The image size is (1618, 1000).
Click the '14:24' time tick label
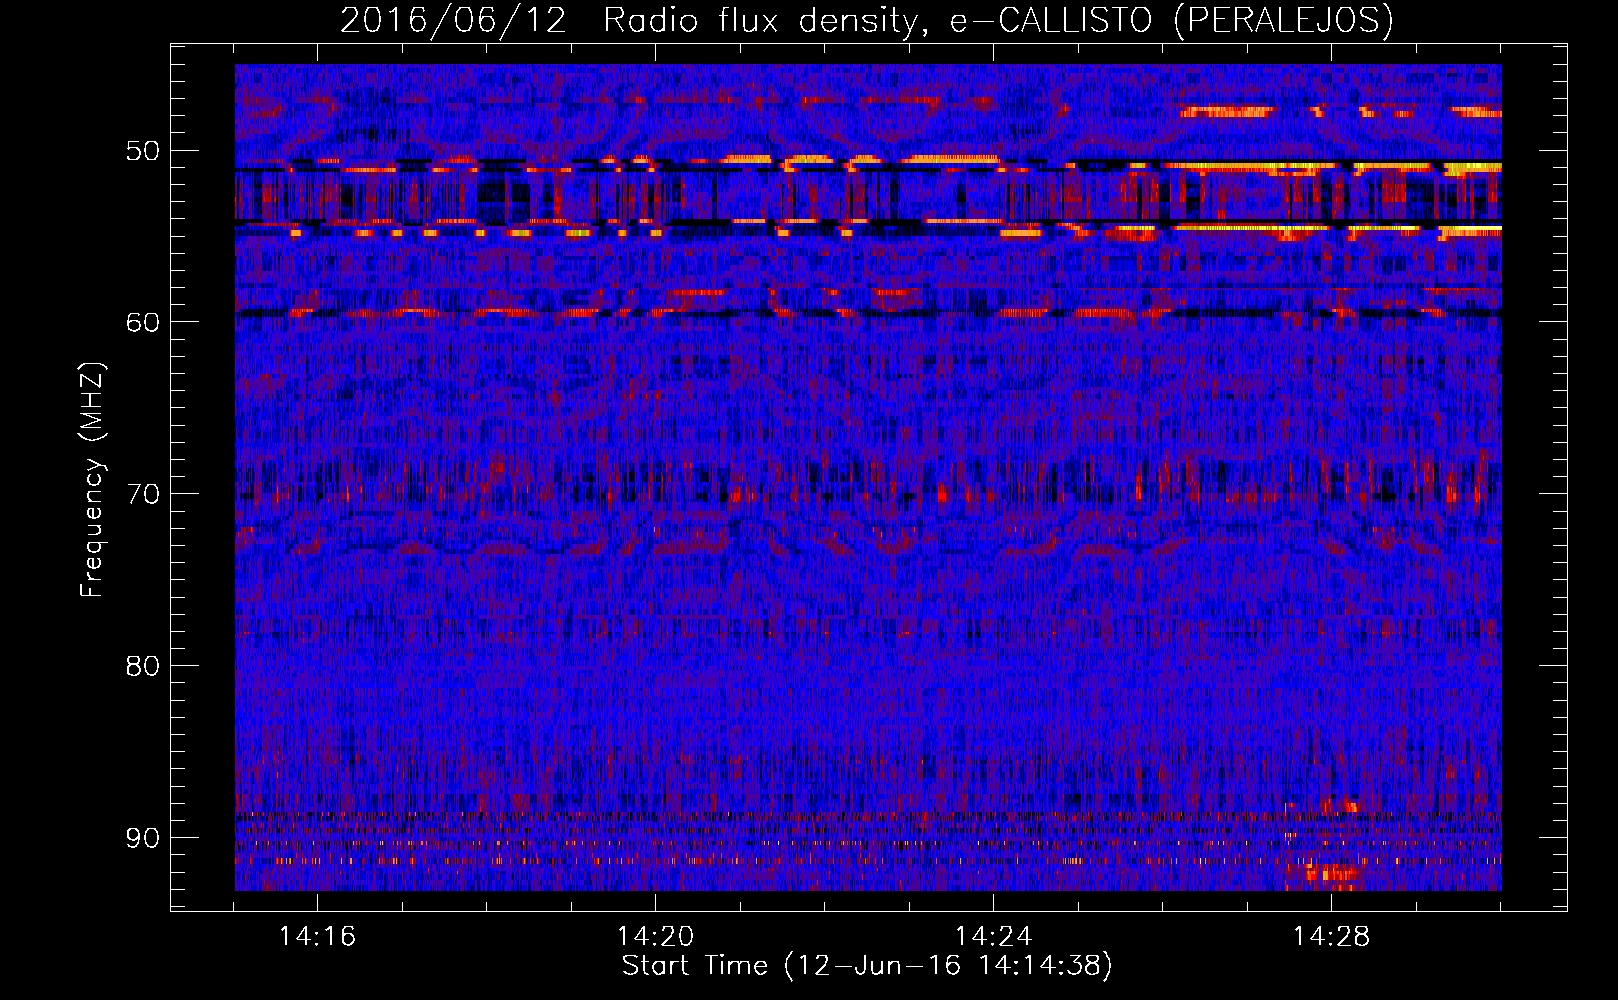(993, 936)
